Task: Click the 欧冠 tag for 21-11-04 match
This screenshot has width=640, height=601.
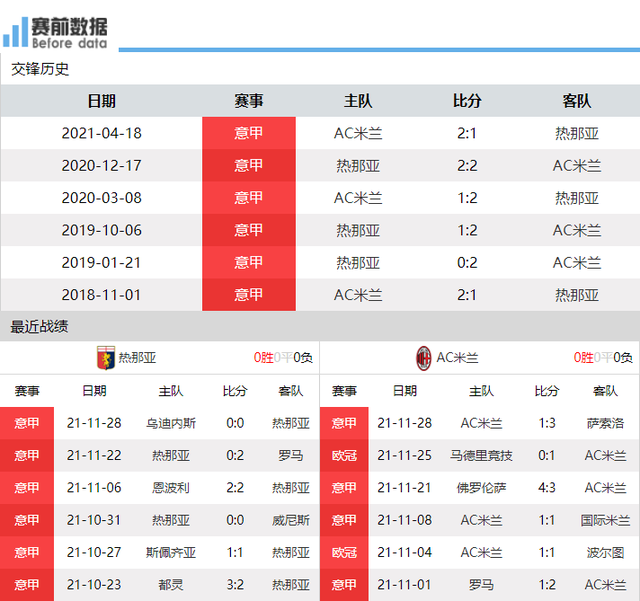Action: tap(344, 552)
